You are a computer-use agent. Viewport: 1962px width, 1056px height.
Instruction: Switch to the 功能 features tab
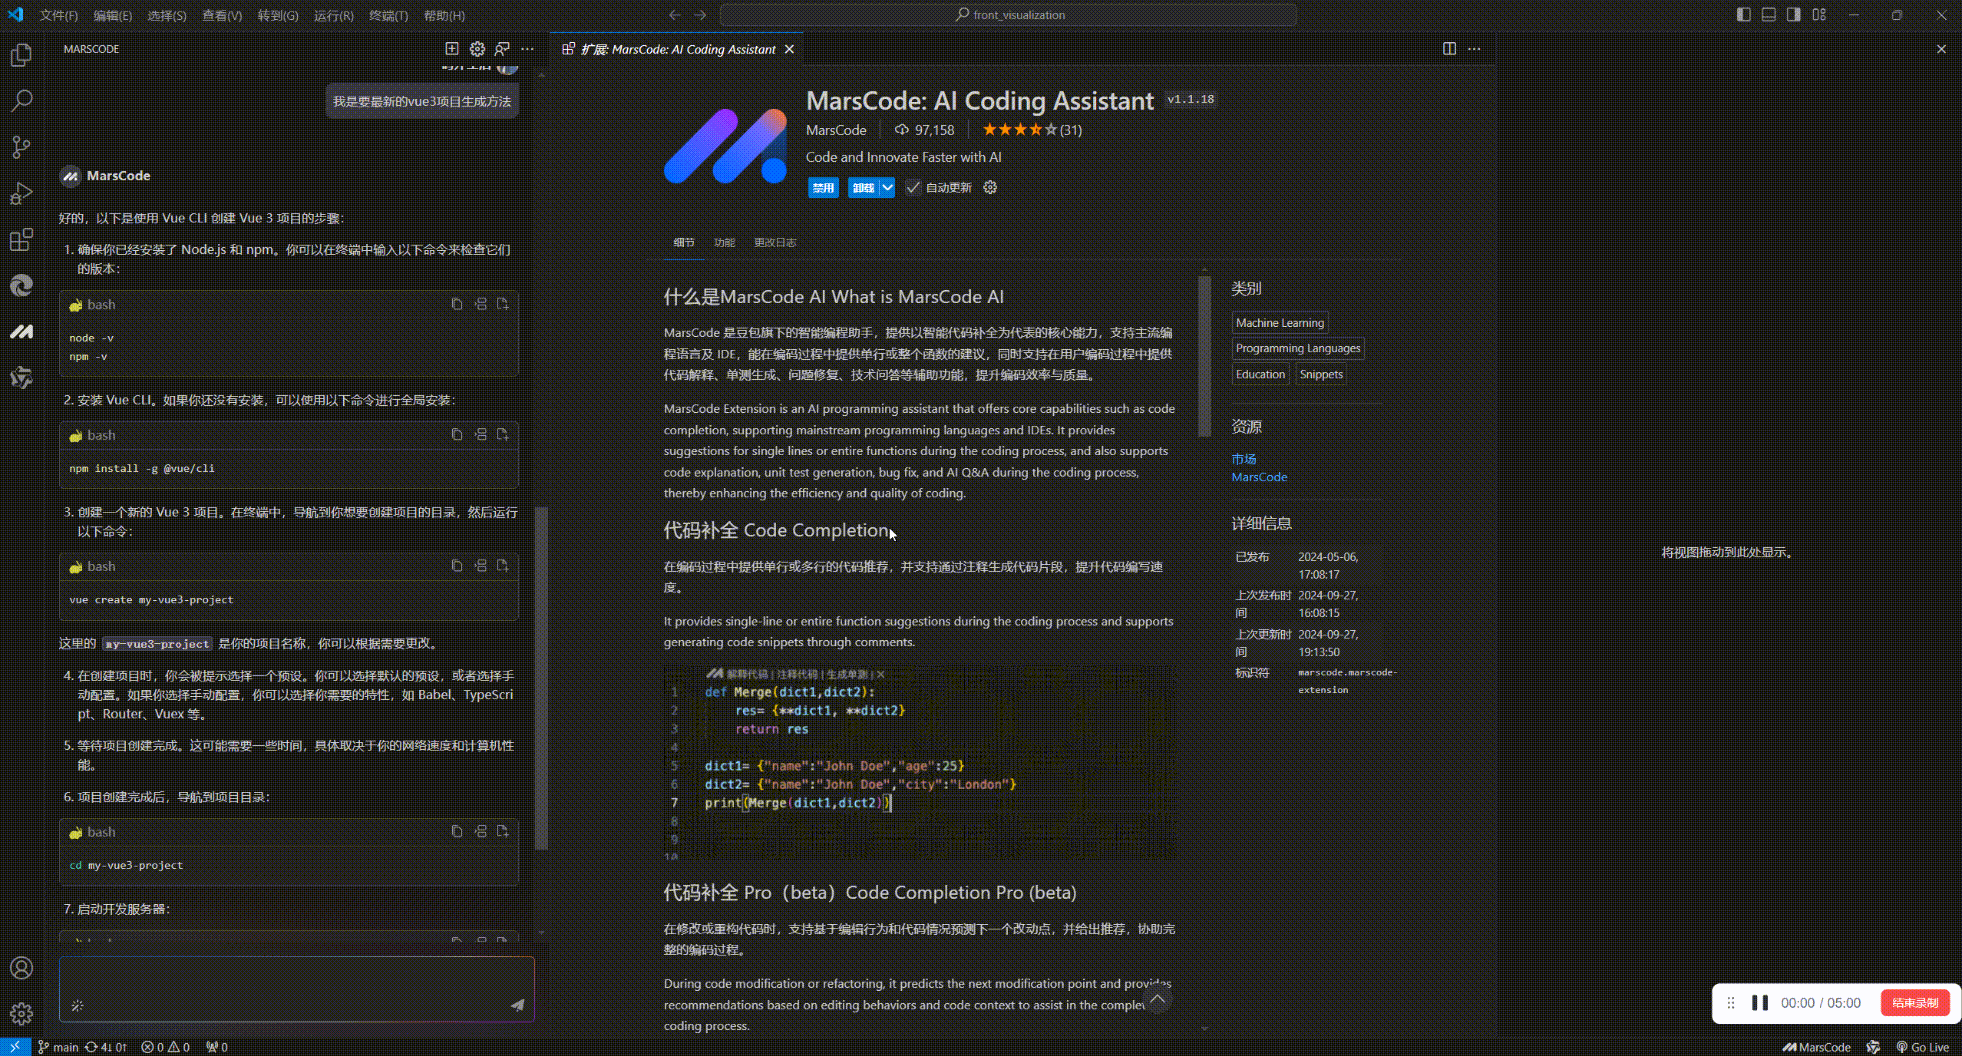(724, 243)
